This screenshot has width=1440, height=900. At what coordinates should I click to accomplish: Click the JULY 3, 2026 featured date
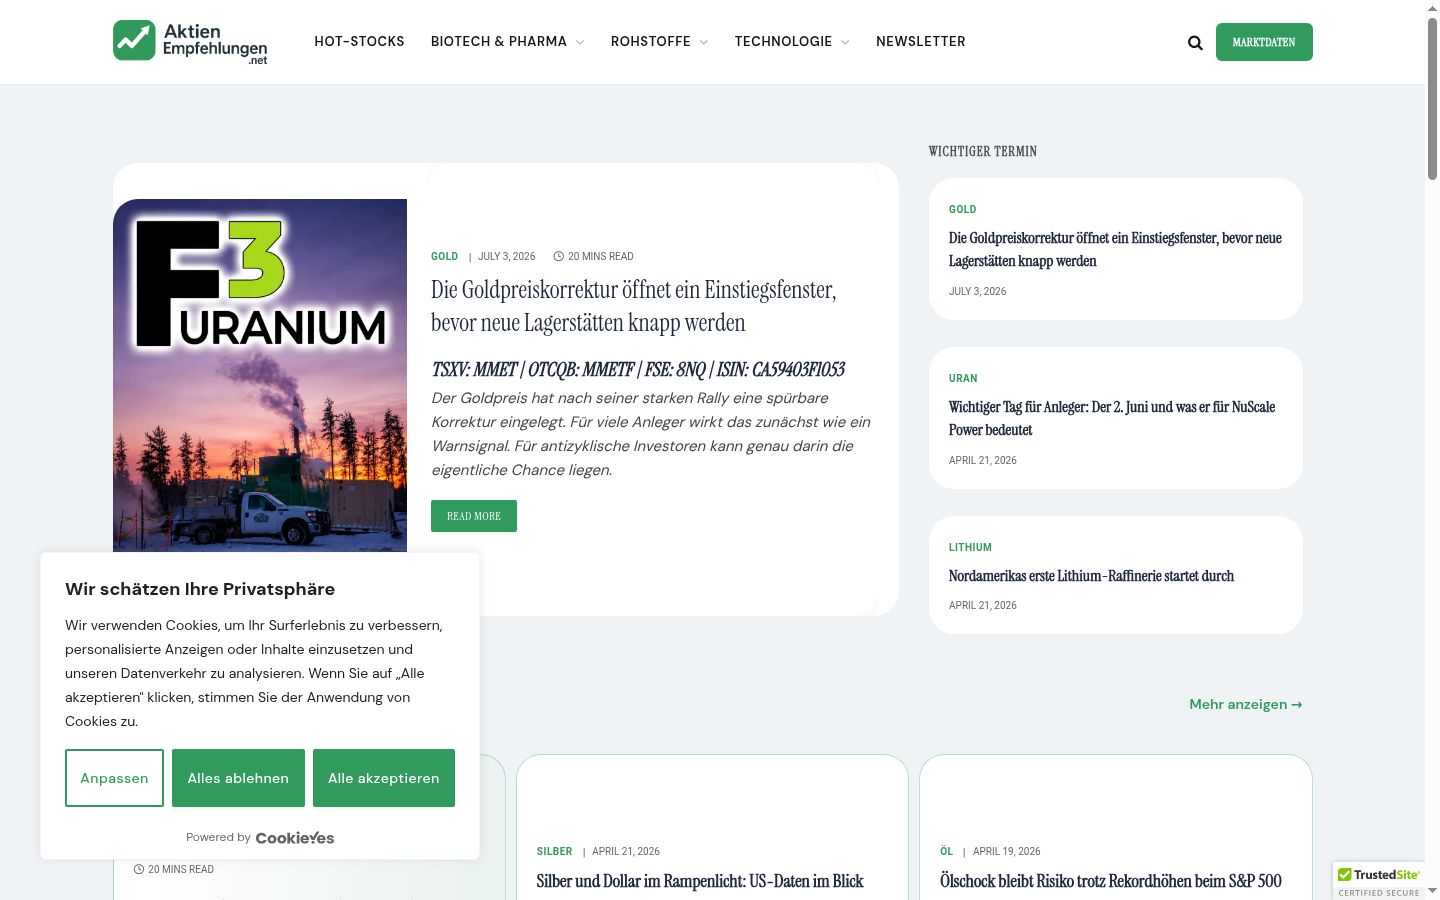[x=506, y=256]
